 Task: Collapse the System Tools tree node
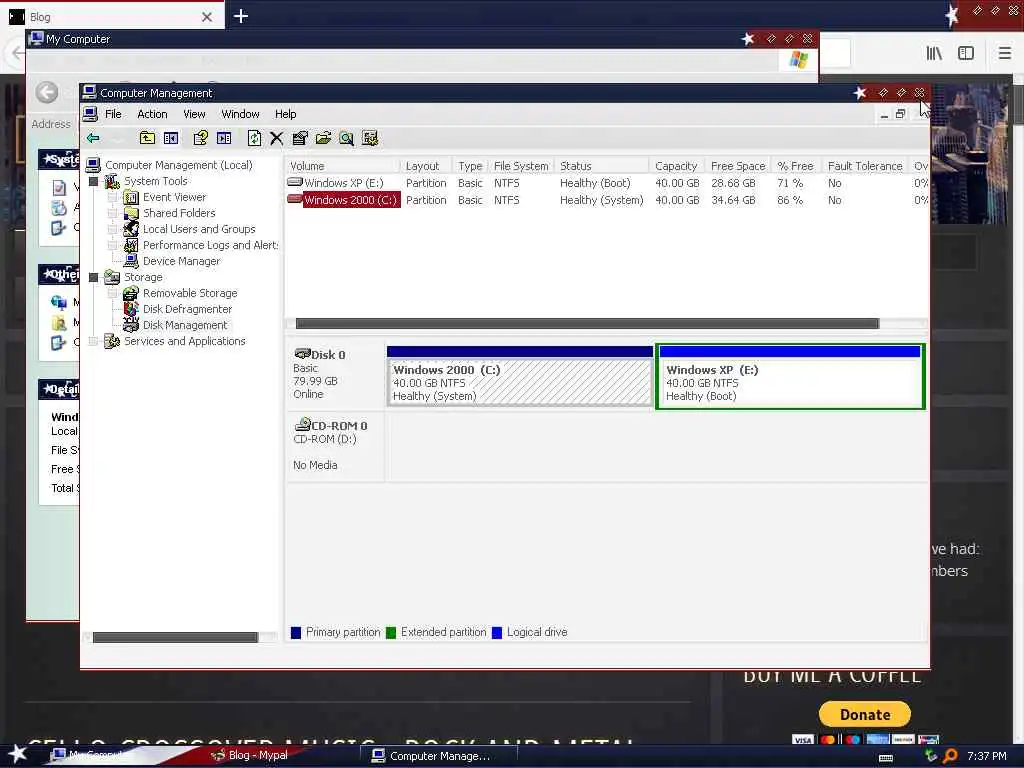[x=93, y=182]
